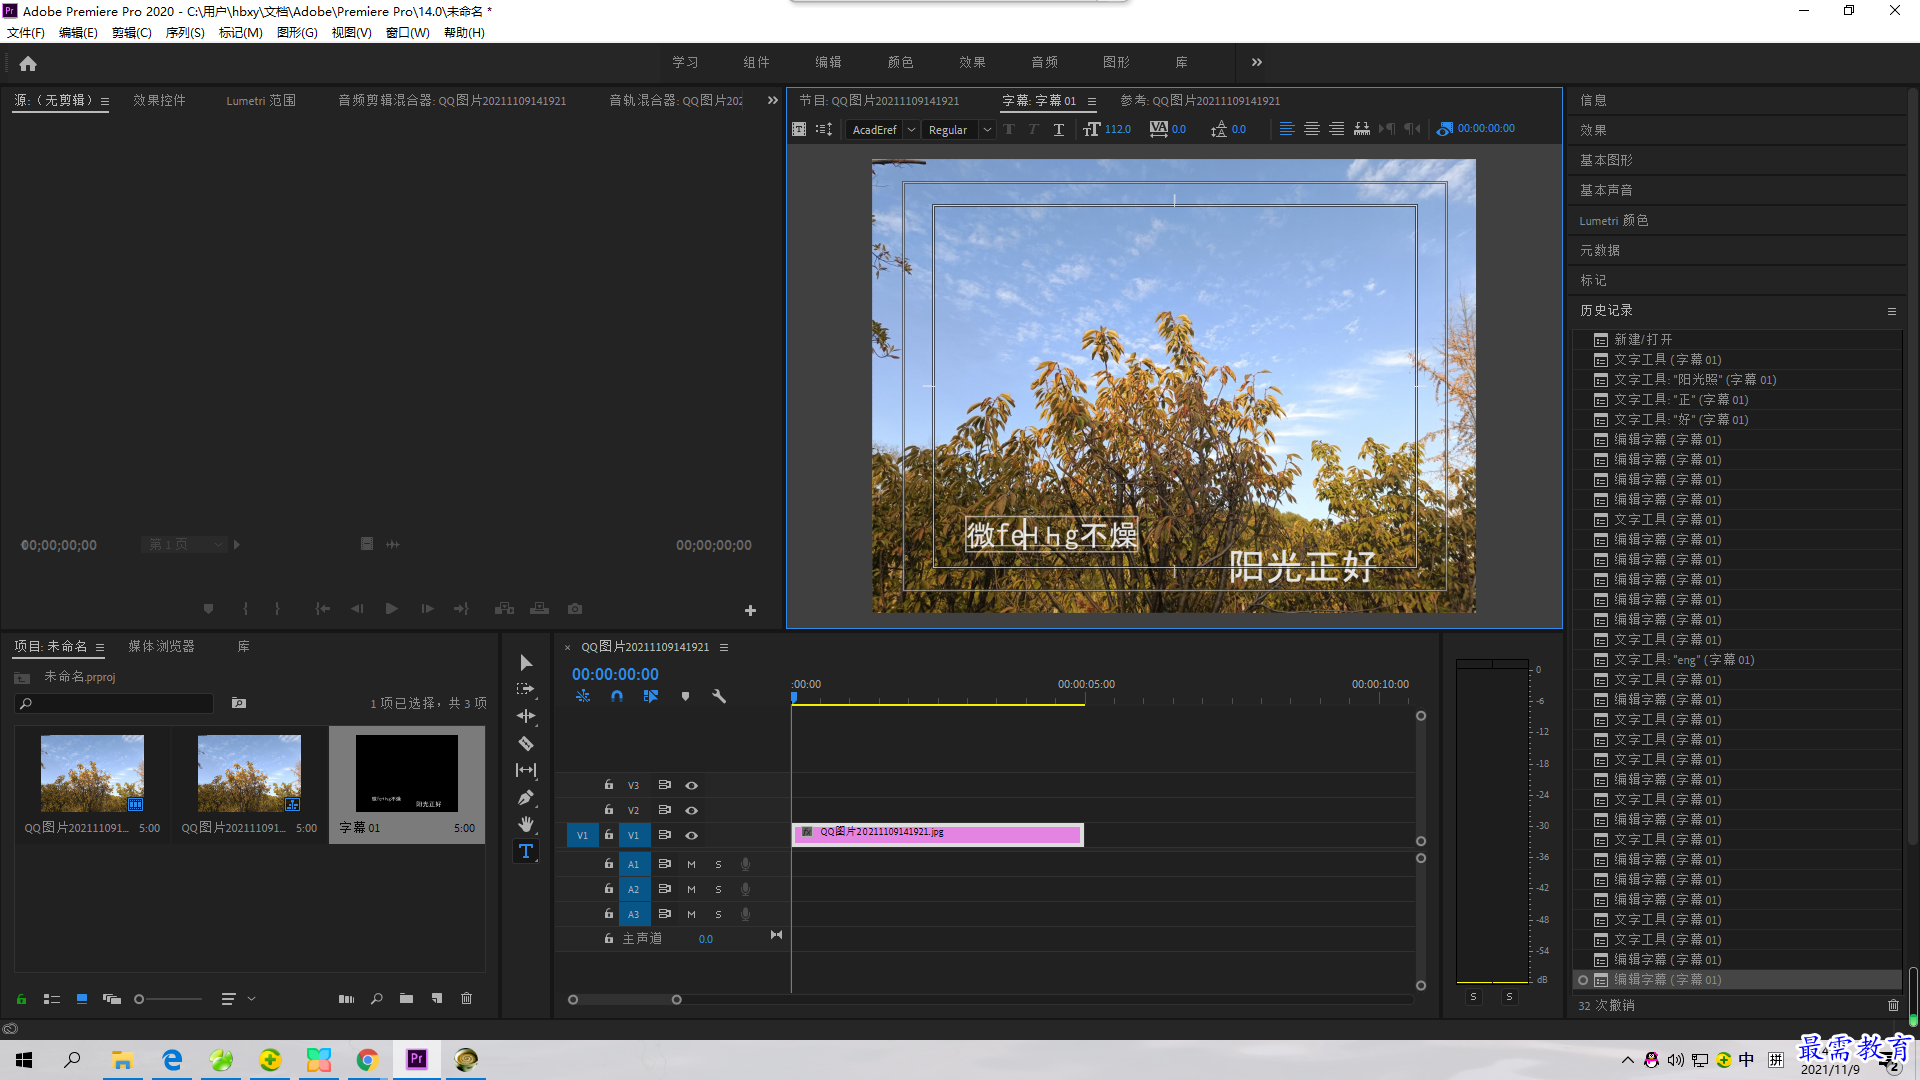Click the underline text style icon
Image resolution: width=1920 pixels, height=1080 pixels.
click(1059, 129)
